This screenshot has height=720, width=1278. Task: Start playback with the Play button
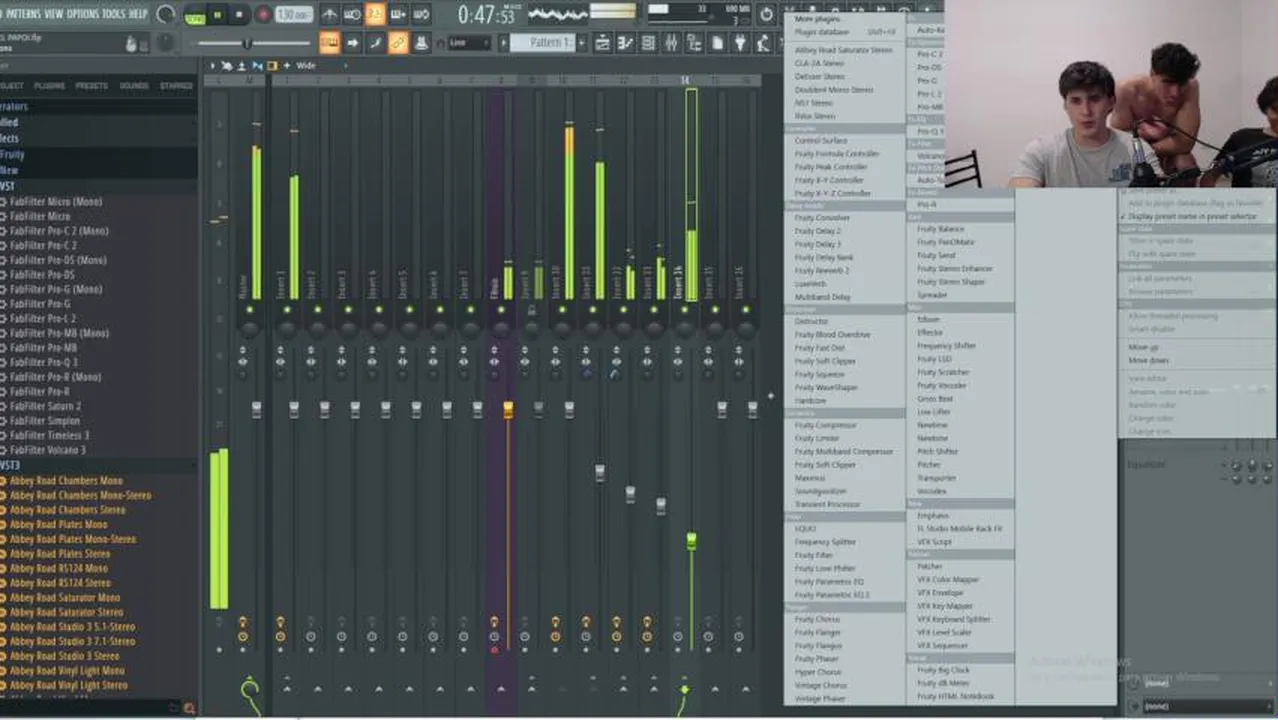pos(217,14)
